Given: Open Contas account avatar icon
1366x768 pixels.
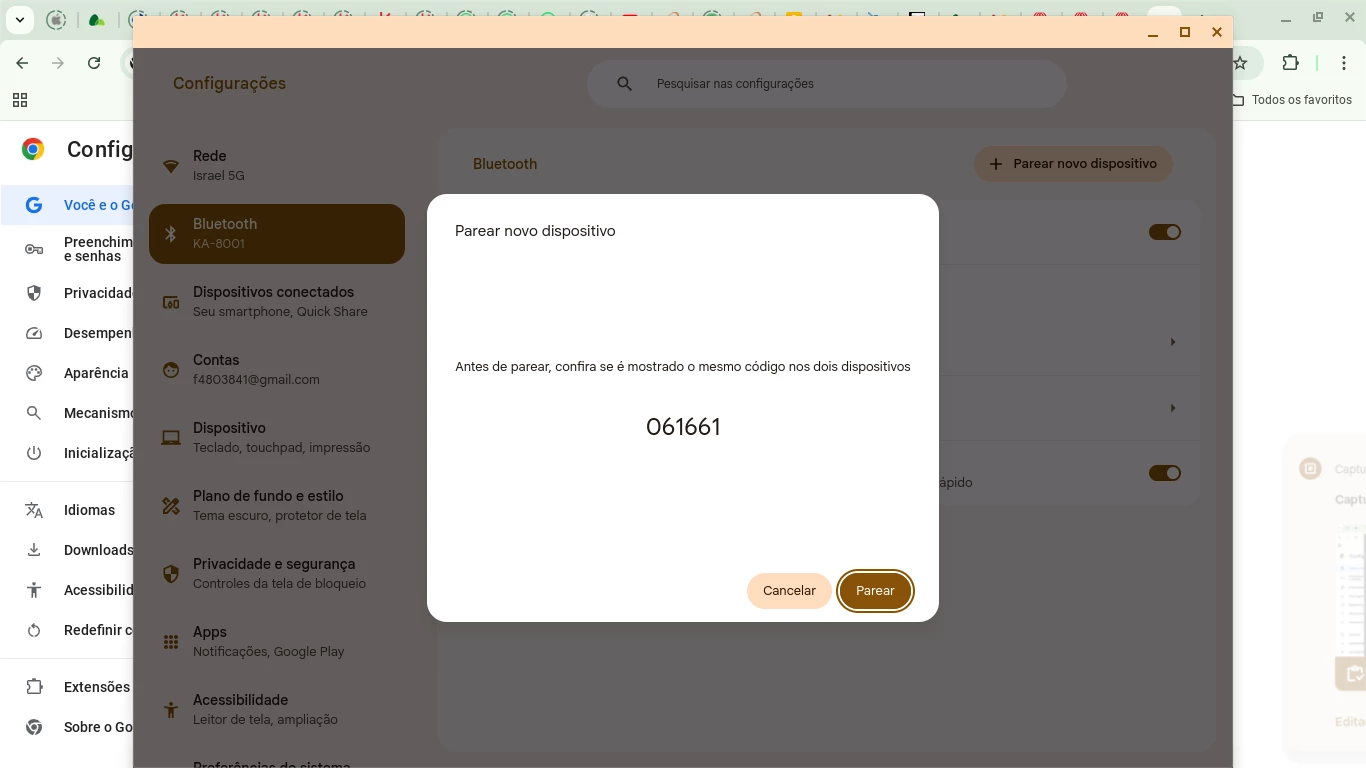Looking at the screenshot, I should (x=171, y=370).
